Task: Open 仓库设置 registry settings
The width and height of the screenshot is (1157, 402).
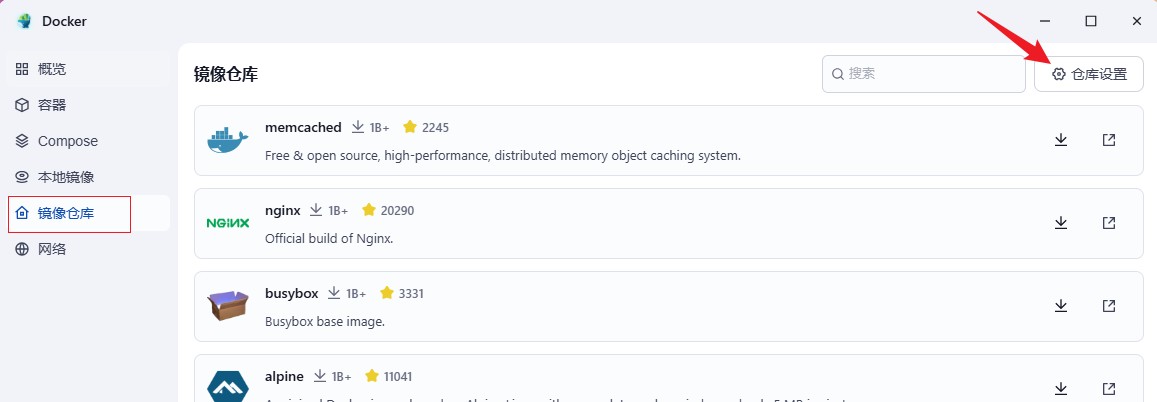Action: tap(1089, 74)
